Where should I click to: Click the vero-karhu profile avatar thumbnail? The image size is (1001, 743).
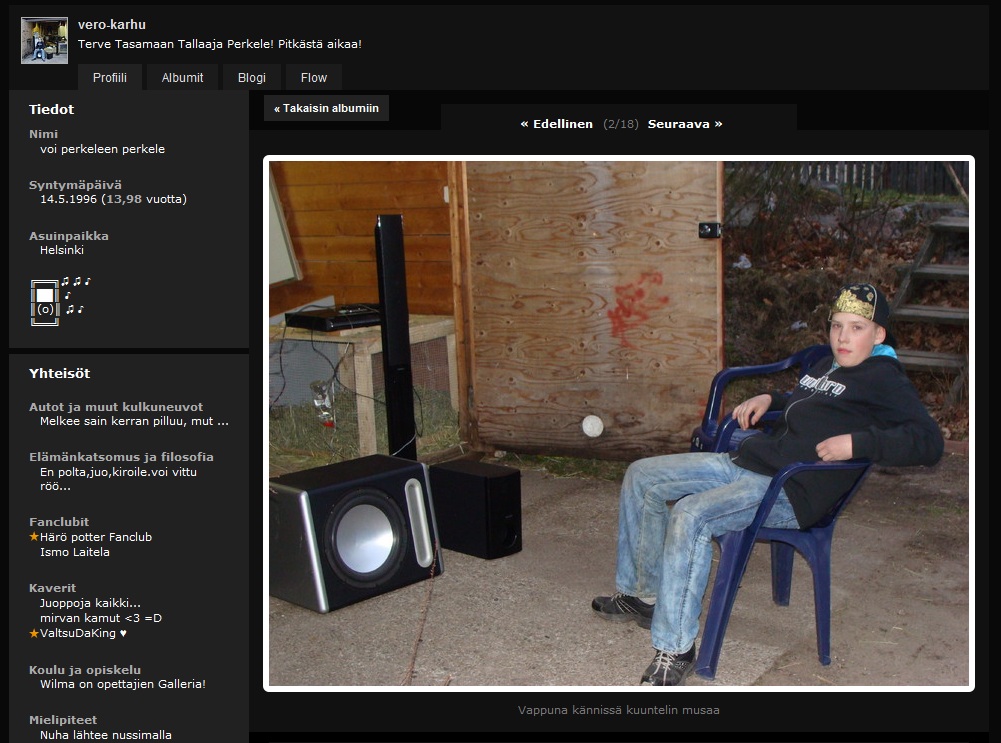[x=44, y=40]
